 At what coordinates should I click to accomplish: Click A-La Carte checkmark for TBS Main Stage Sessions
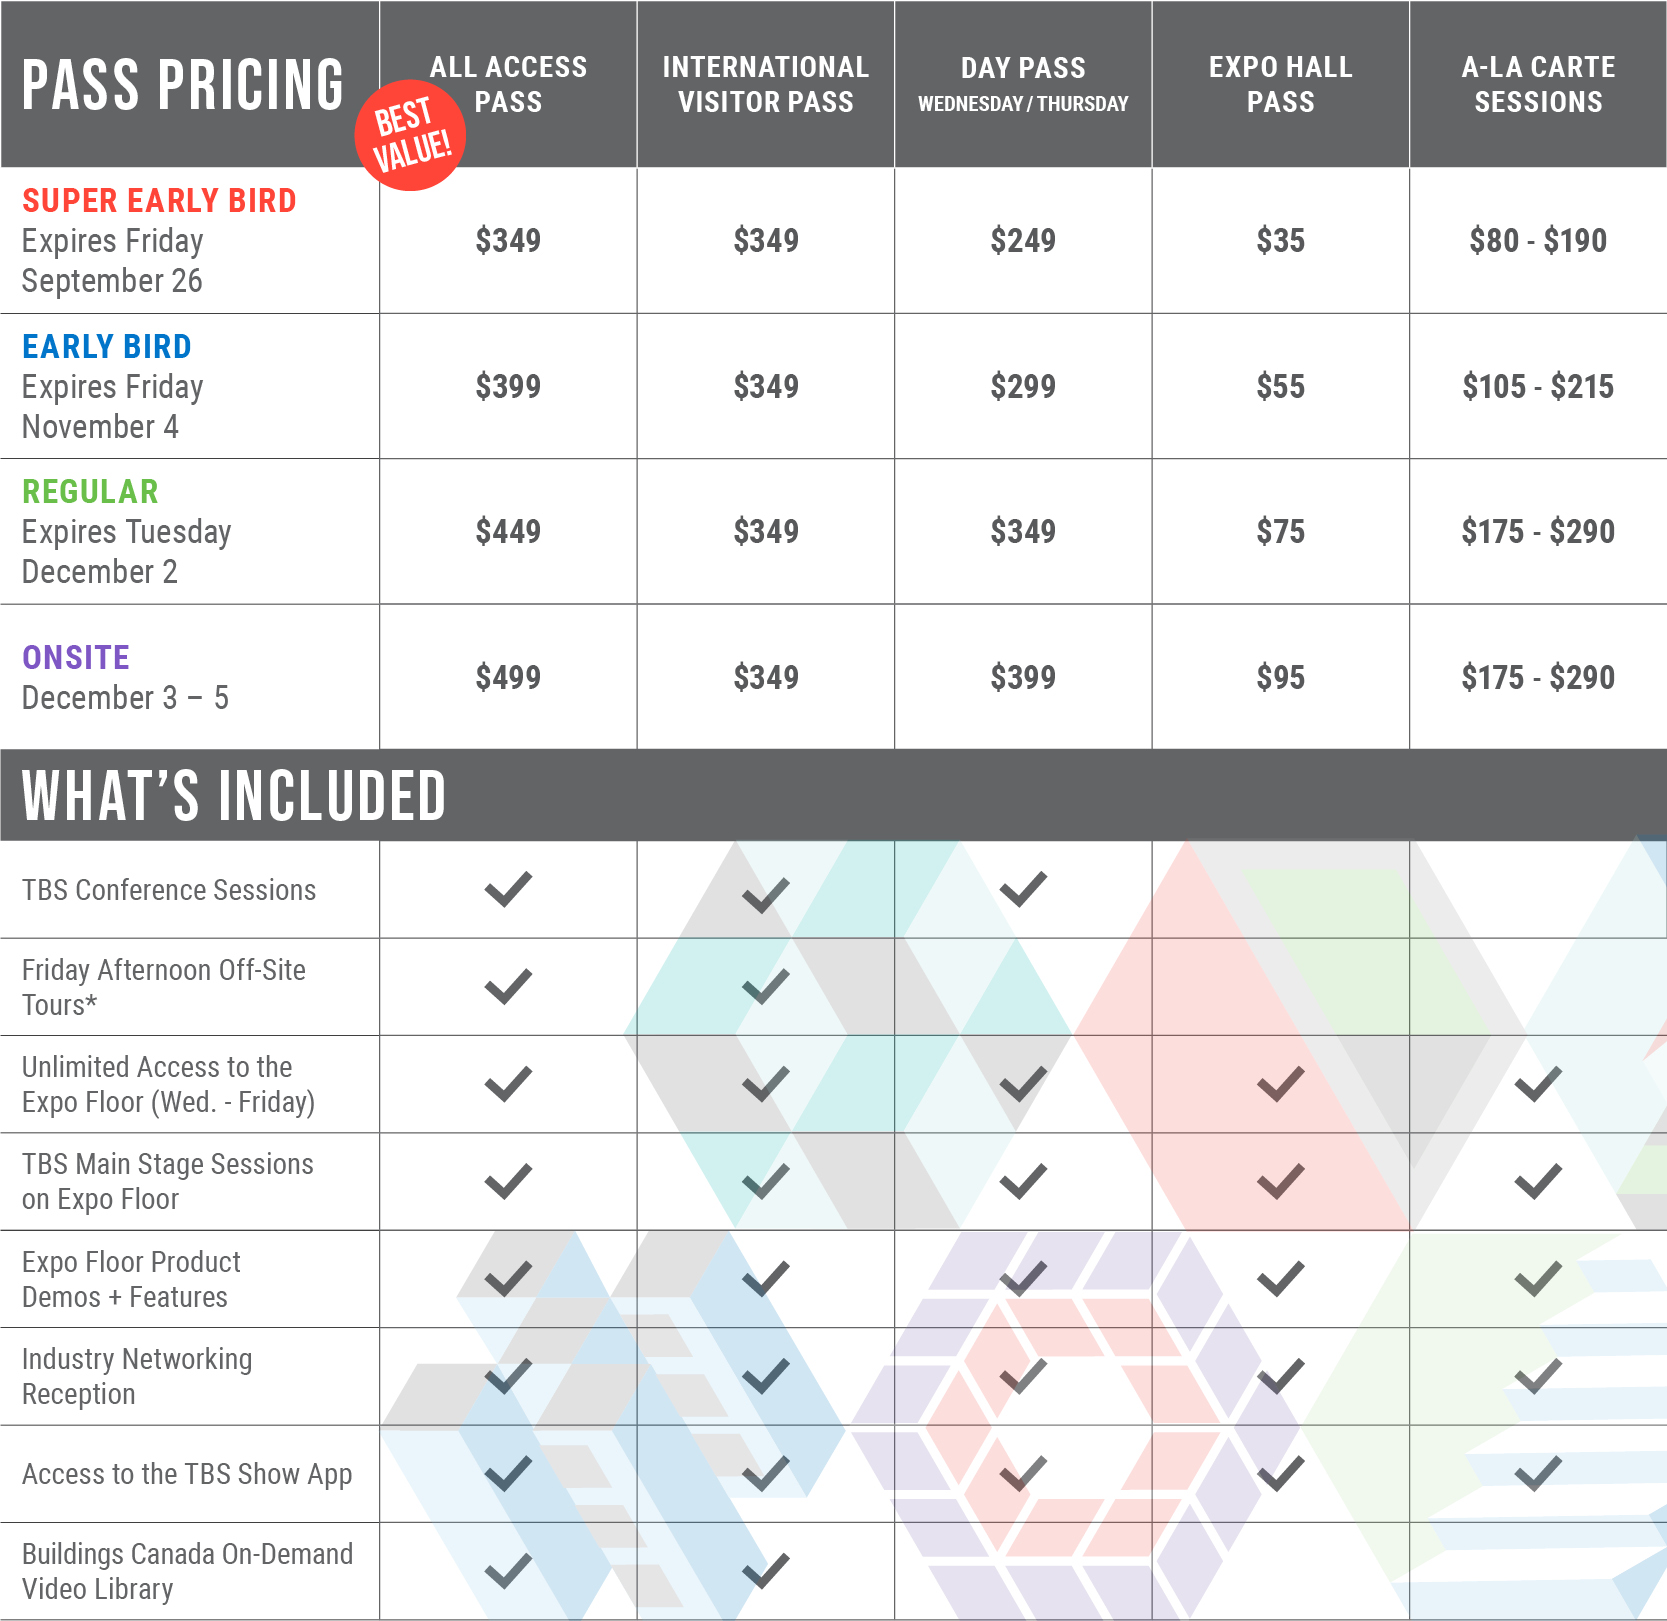(1538, 1181)
